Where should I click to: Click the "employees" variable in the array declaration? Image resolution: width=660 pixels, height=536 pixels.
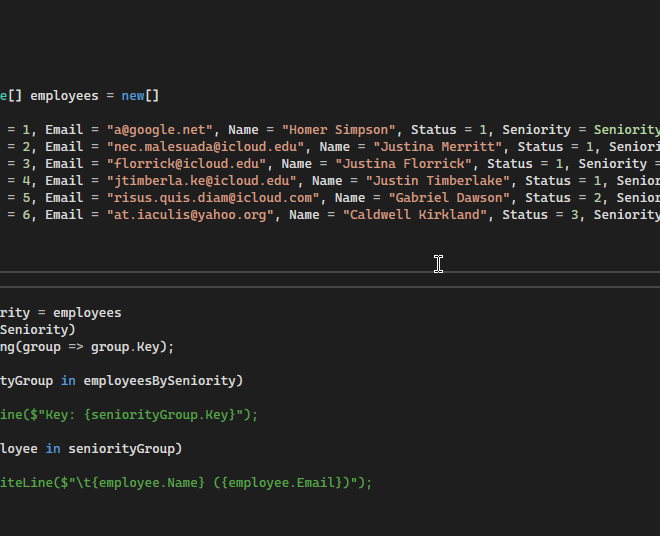pos(64,96)
